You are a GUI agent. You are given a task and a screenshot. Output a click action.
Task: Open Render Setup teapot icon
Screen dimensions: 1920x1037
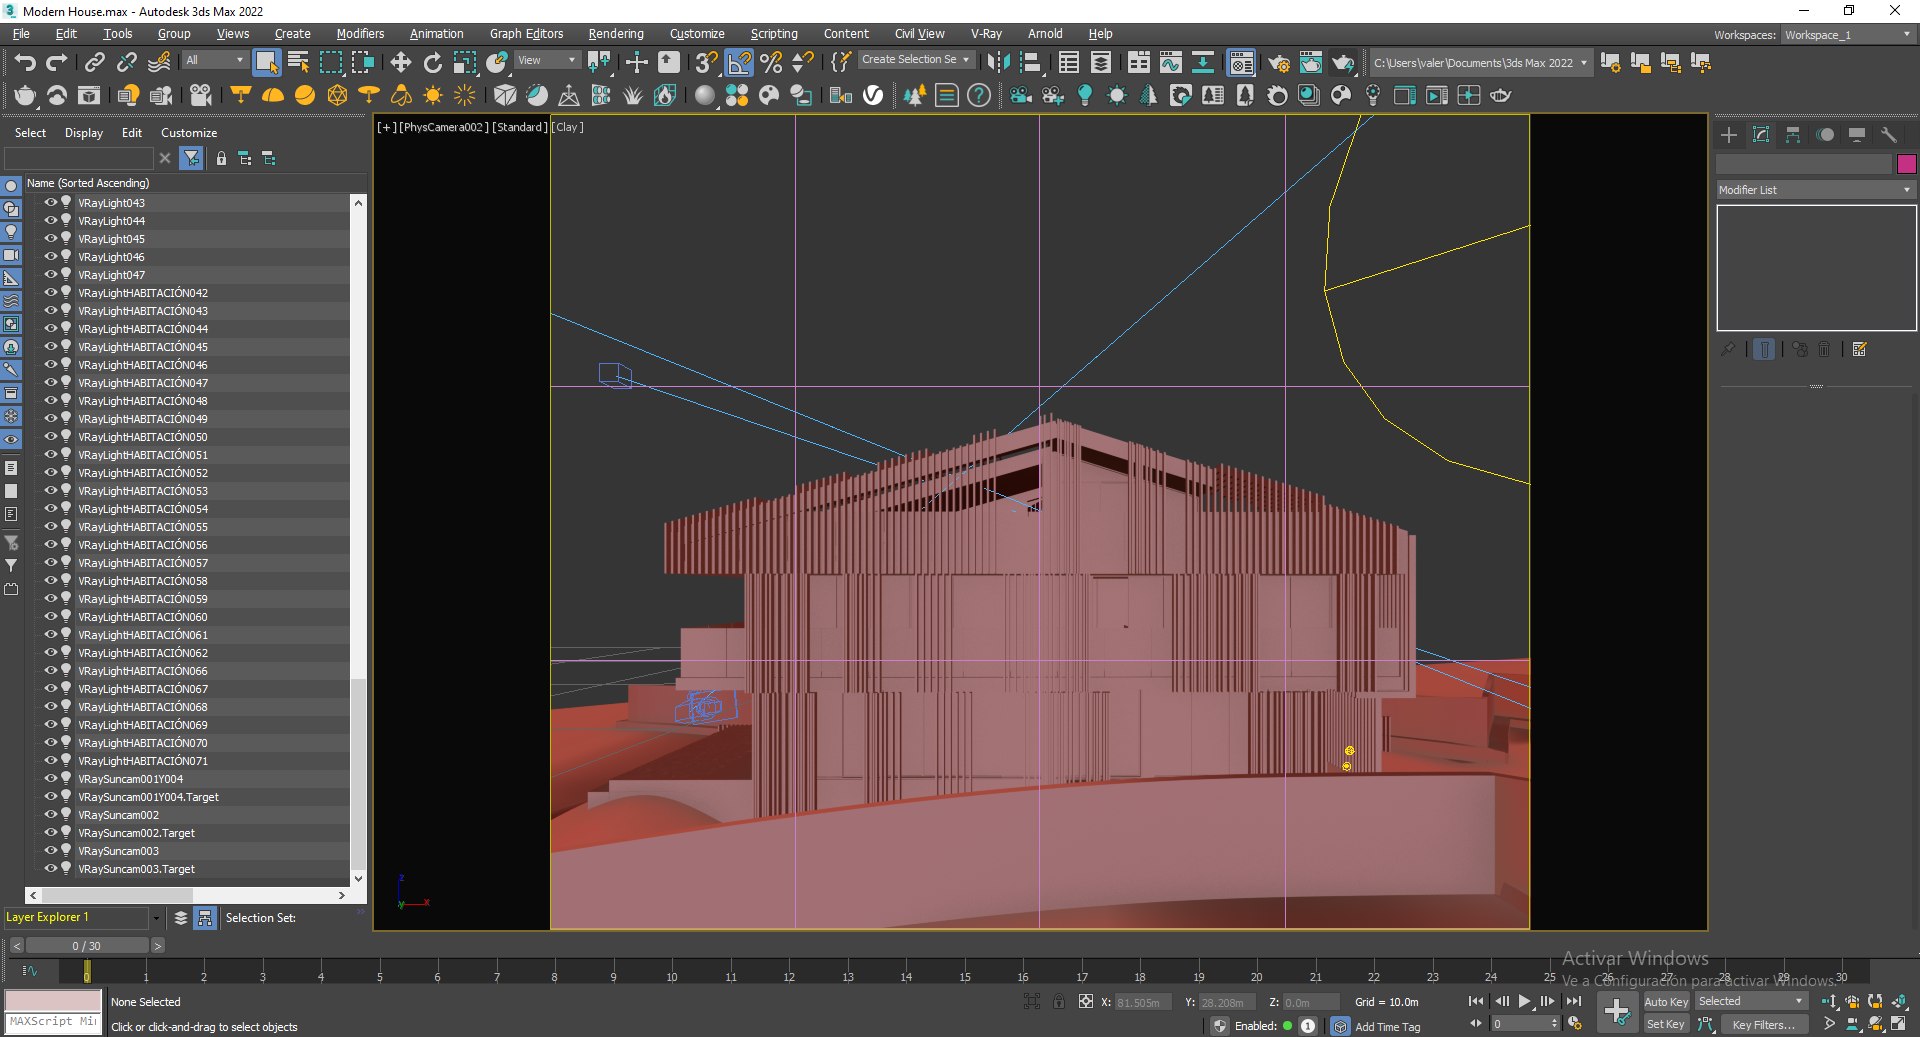[1278, 62]
